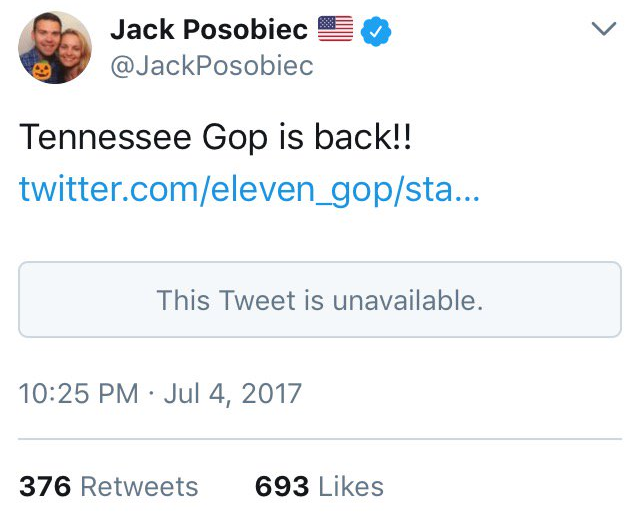Open the tweet options chevron menu
The image size is (634, 513).
603,30
